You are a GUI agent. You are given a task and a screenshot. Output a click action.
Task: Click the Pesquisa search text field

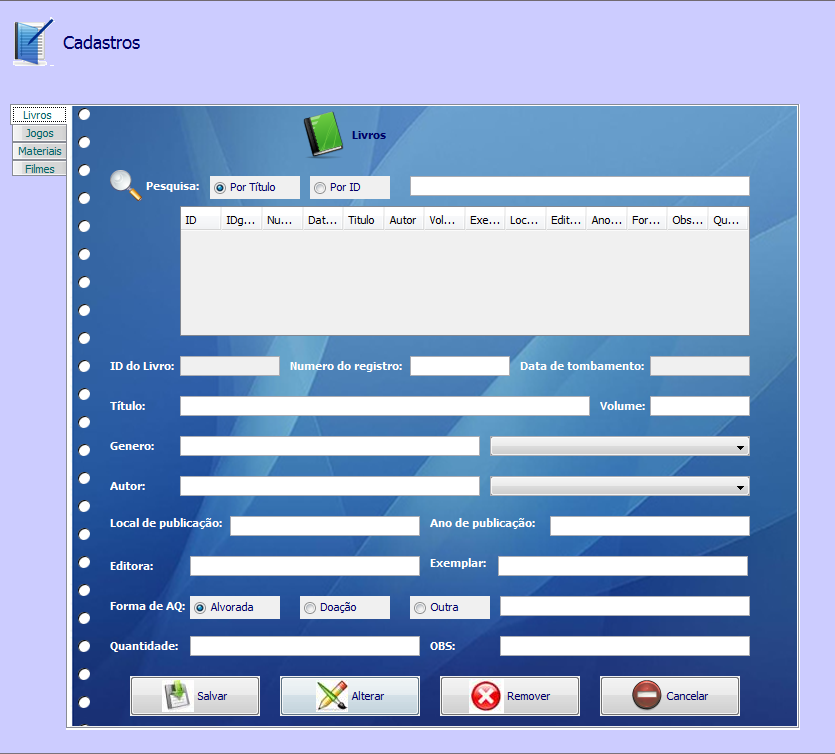(579, 186)
